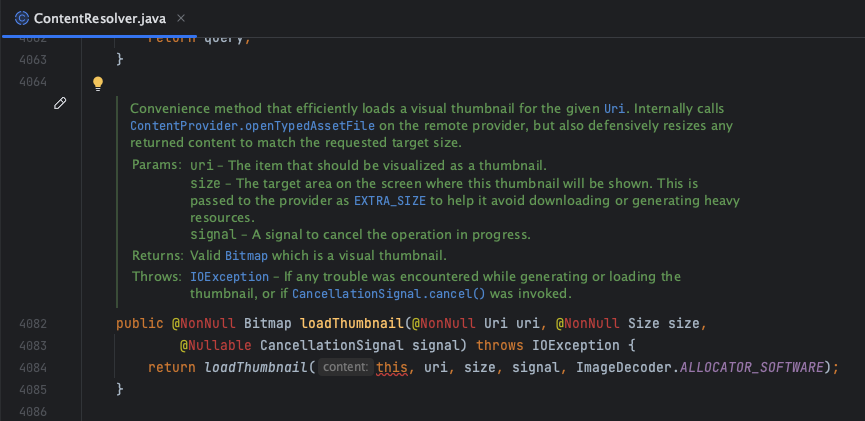
Task: Close the ContentResolver.java tab
Action: coord(180,18)
